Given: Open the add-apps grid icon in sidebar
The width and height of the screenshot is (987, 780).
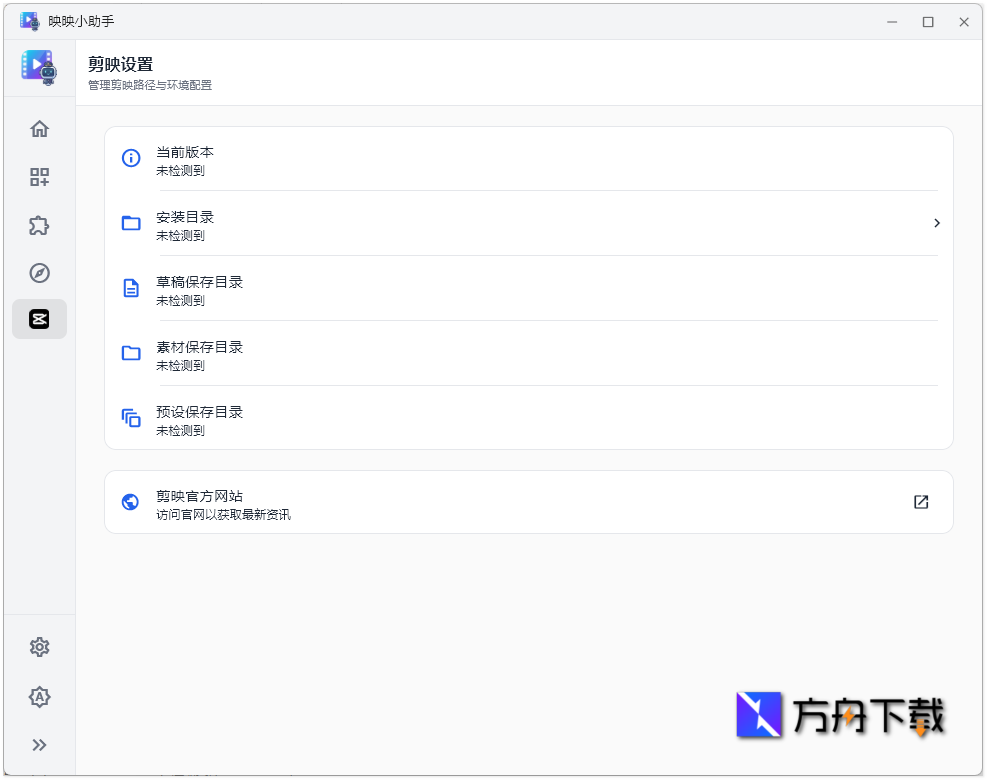Looking at the screenshot, I should 39,178.
